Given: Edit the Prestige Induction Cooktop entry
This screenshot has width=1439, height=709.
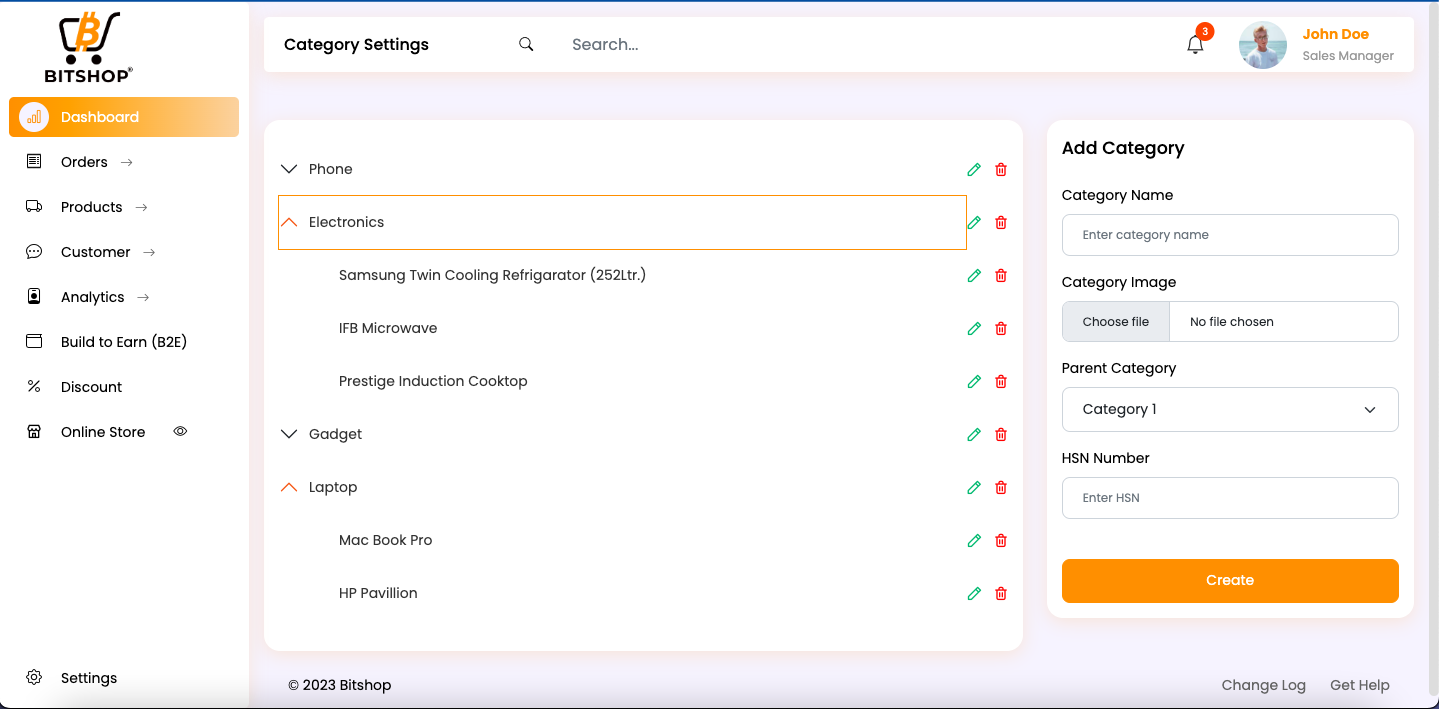Looking at the screenshot, I should pyautogui.click(x=974, y=382).
